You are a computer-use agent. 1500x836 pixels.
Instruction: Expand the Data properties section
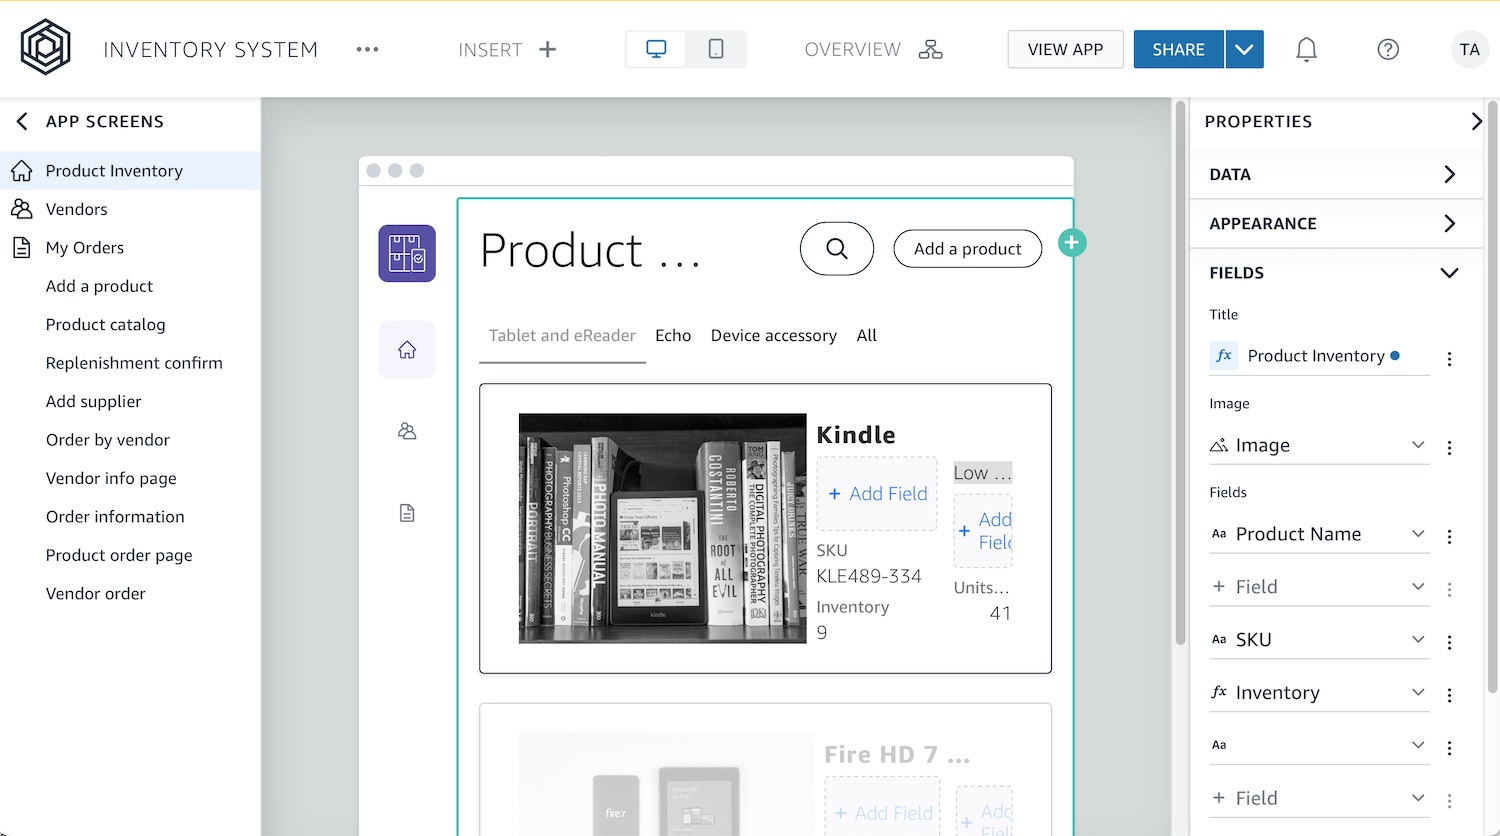1449,175
